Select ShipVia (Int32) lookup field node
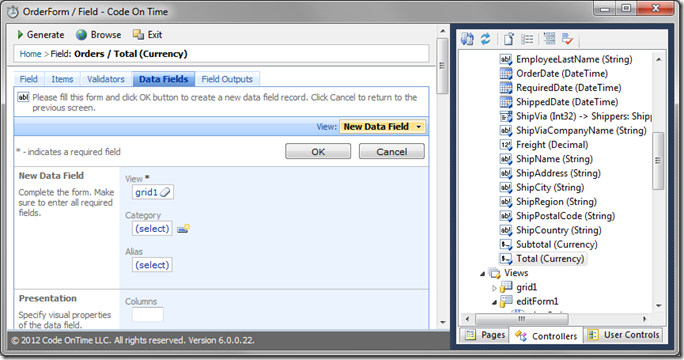Image resolution: width=684 pixels, height=360 pixels. (x=584, y=116)
